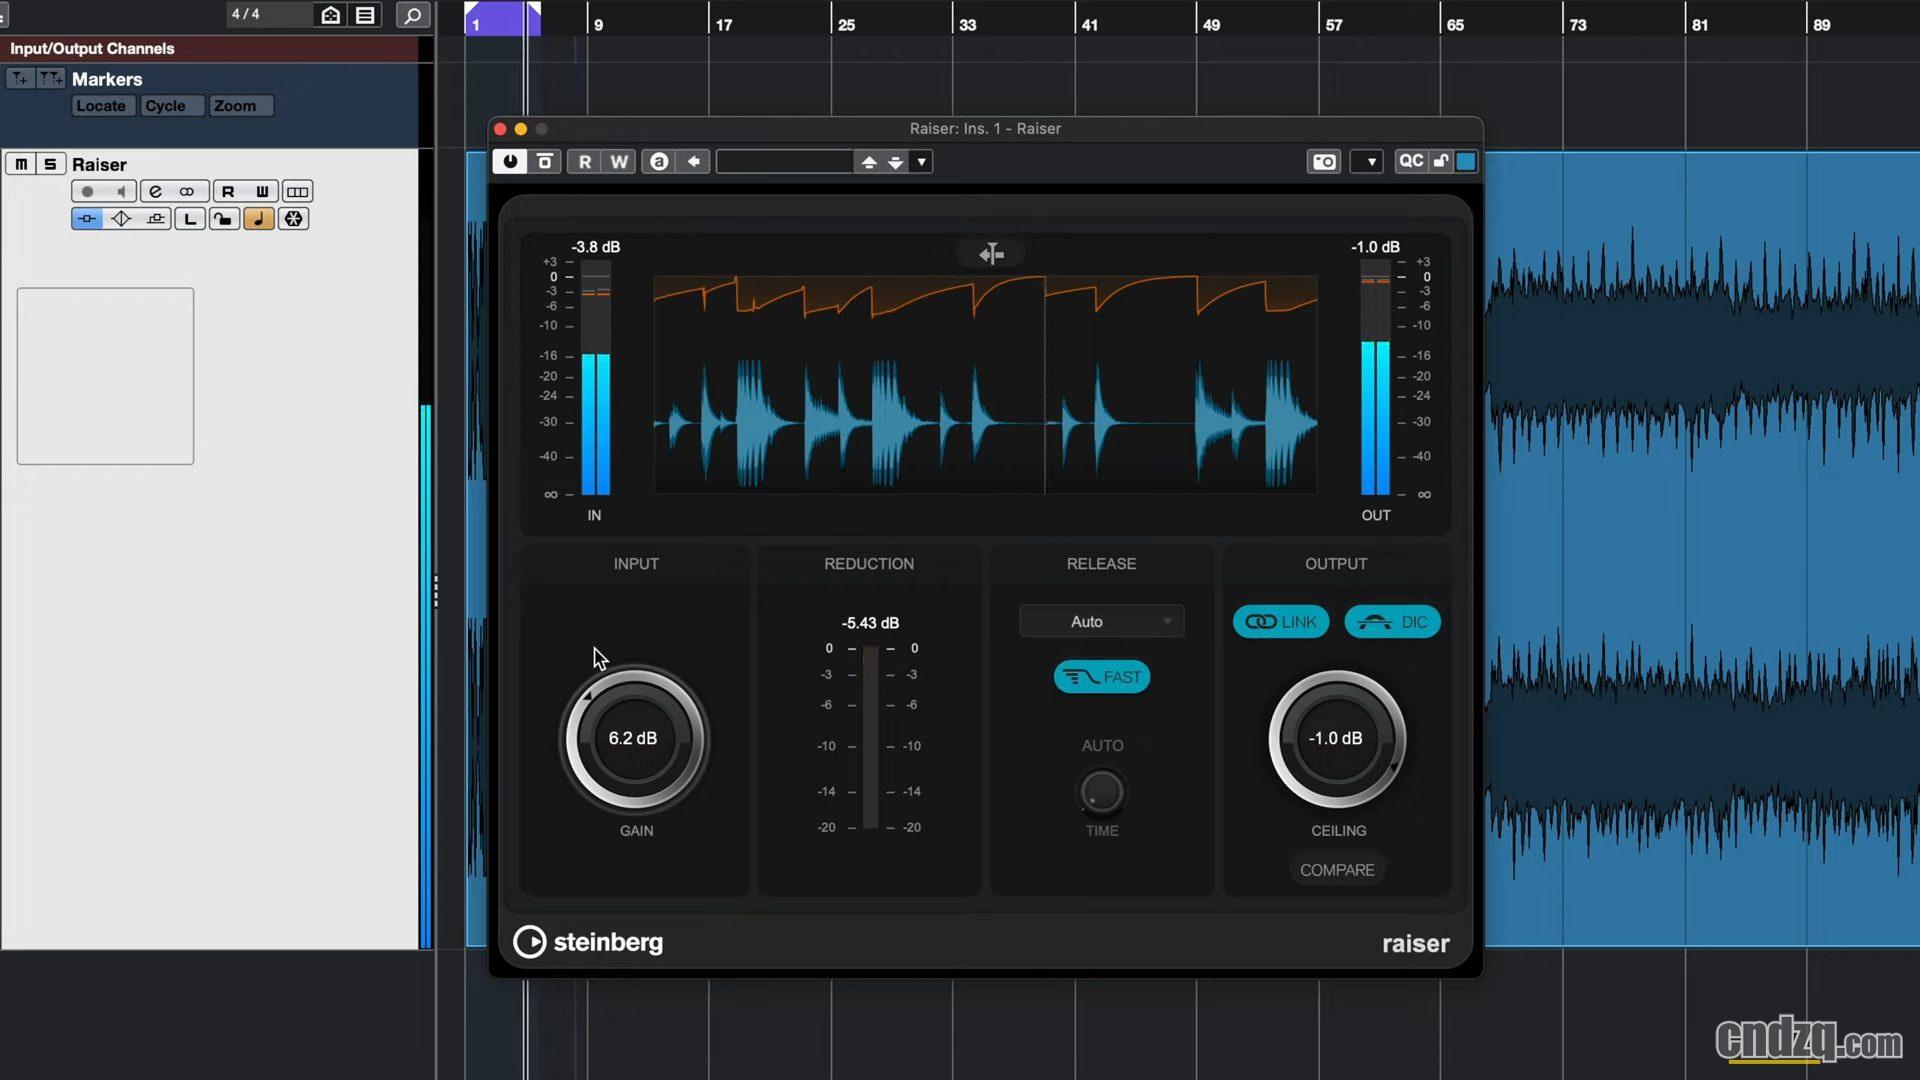Screen dimensions: 1920x1080
Task: Expand the Release mode dropdown showing Auto
Action: click(1101, 621)
